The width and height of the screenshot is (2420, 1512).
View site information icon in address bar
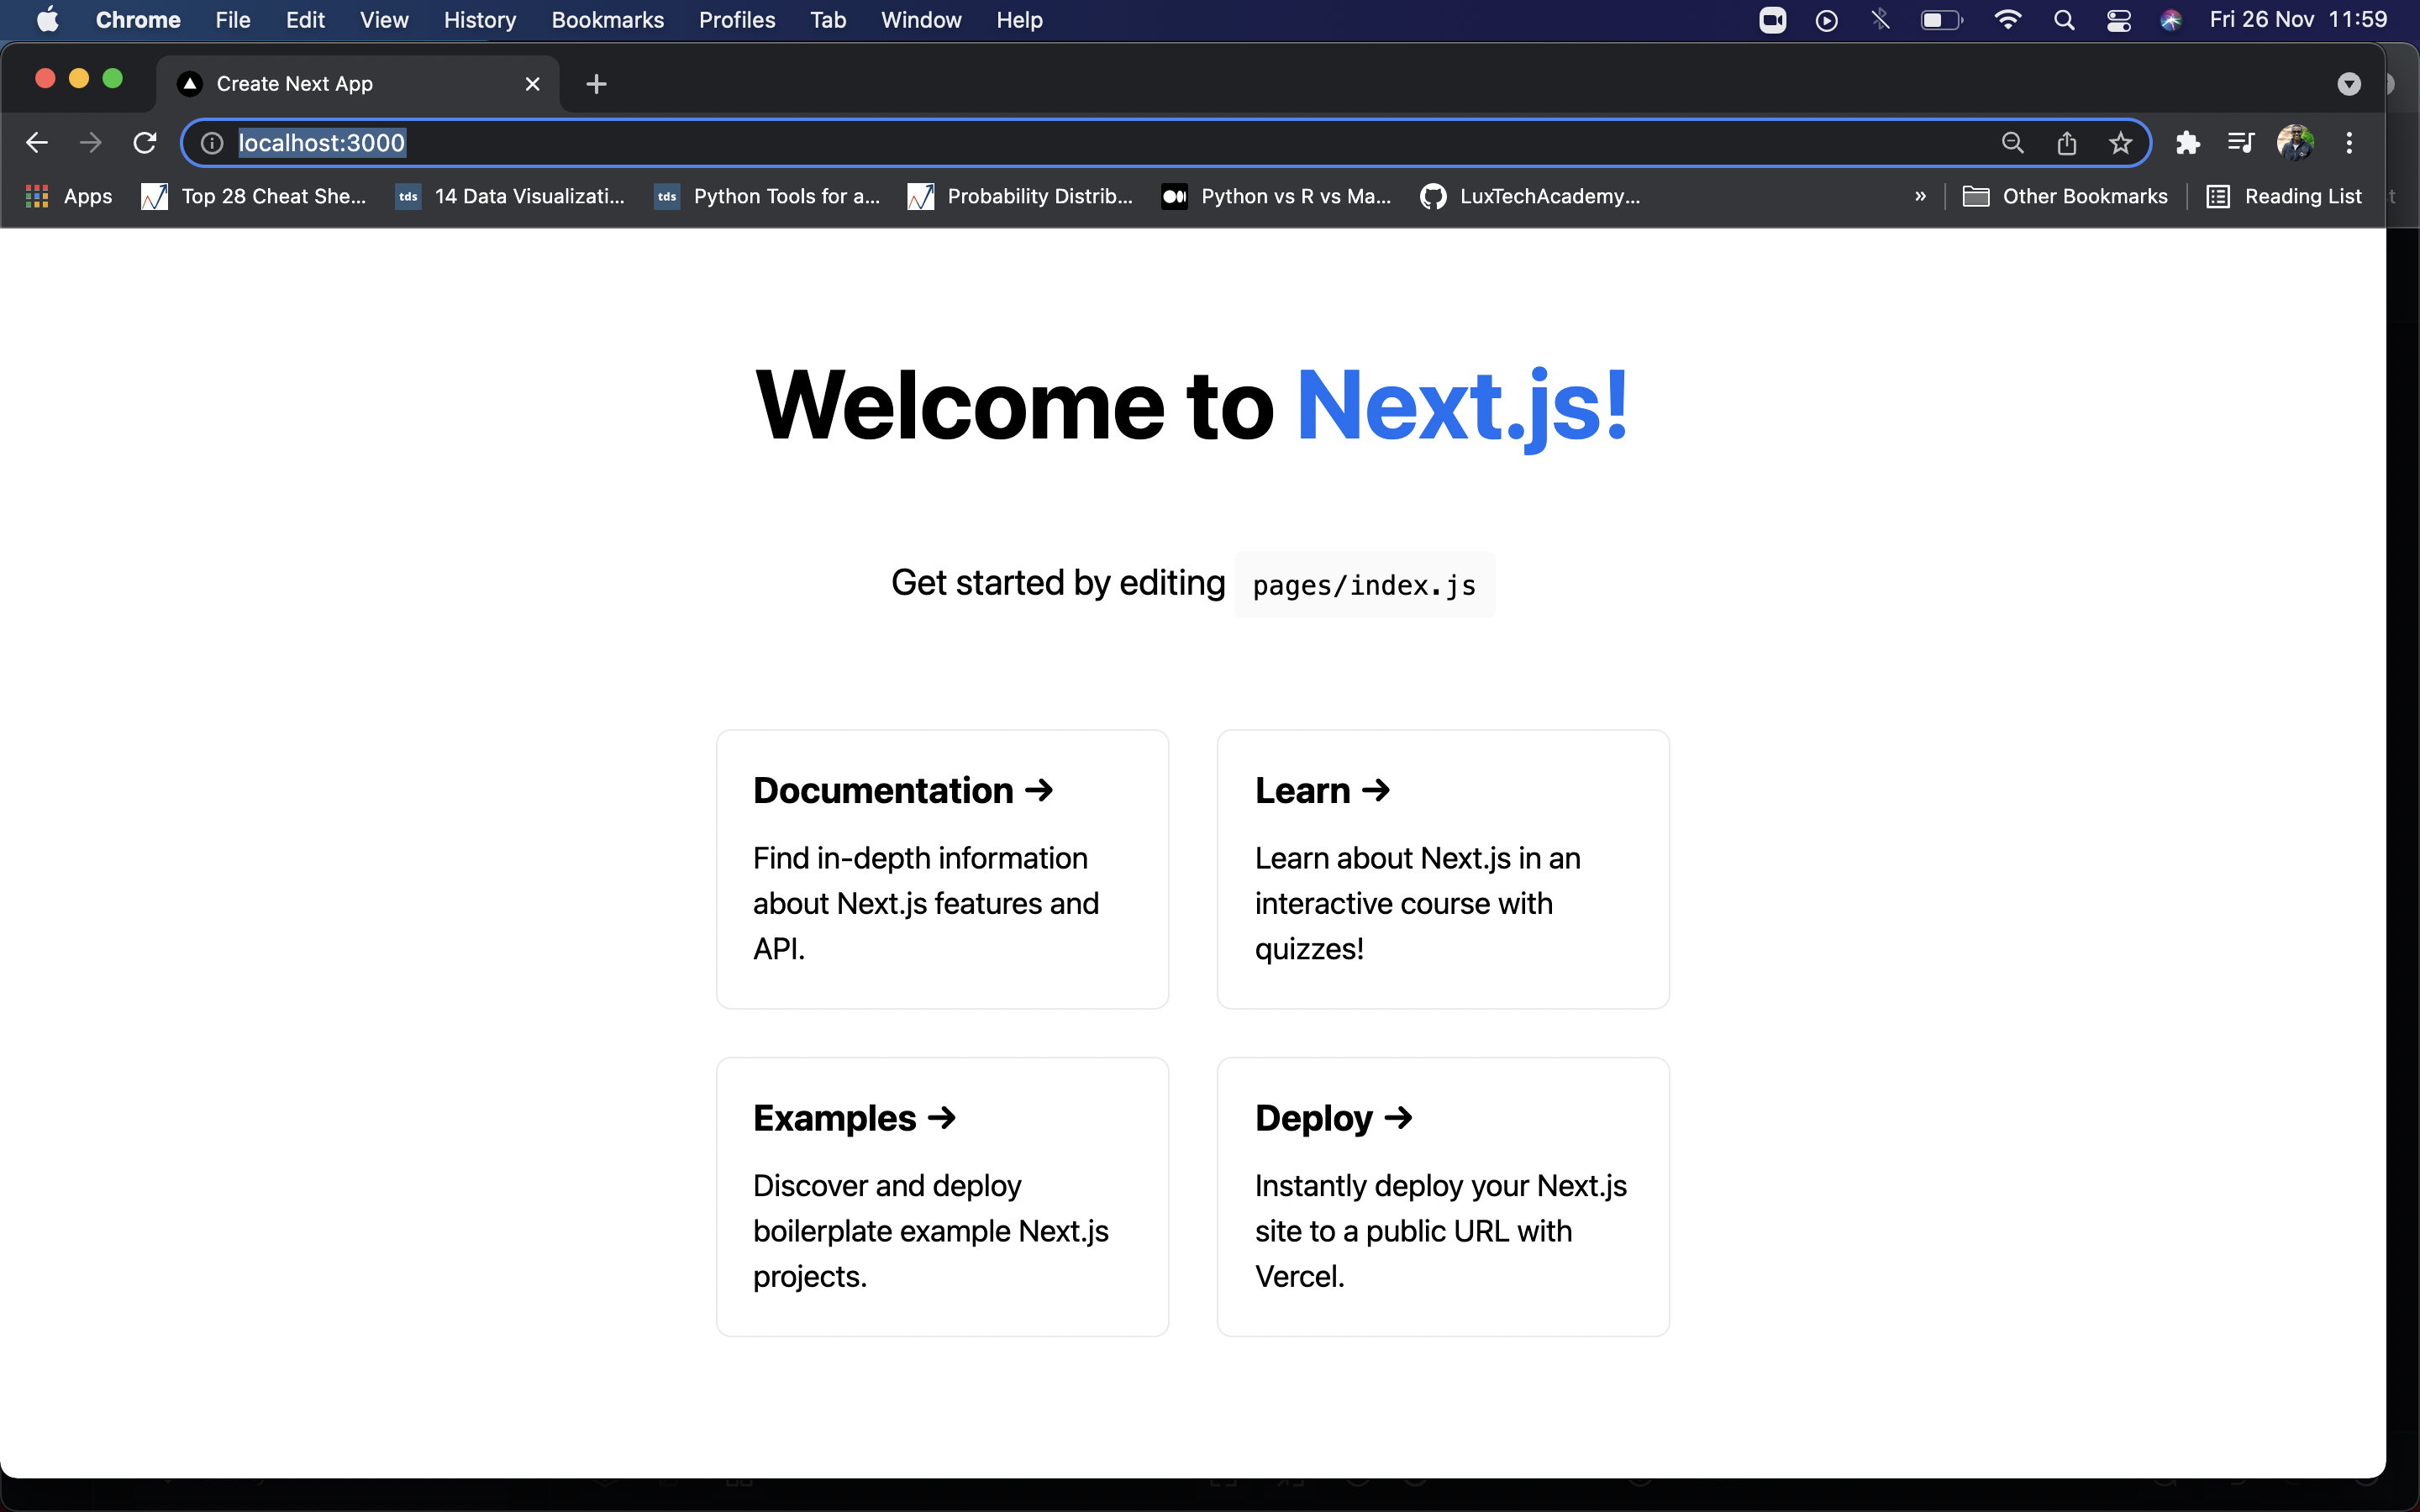(x=212, y=143)
